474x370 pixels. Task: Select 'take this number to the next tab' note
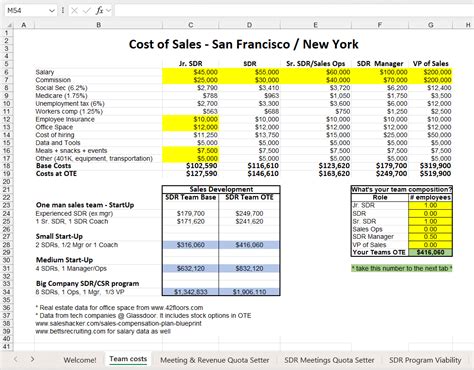click(402, 268)
